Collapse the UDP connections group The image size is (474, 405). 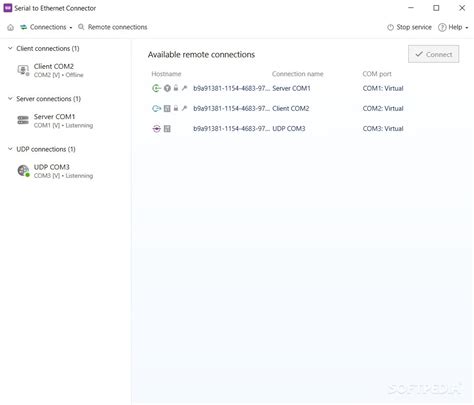(10, 149)
